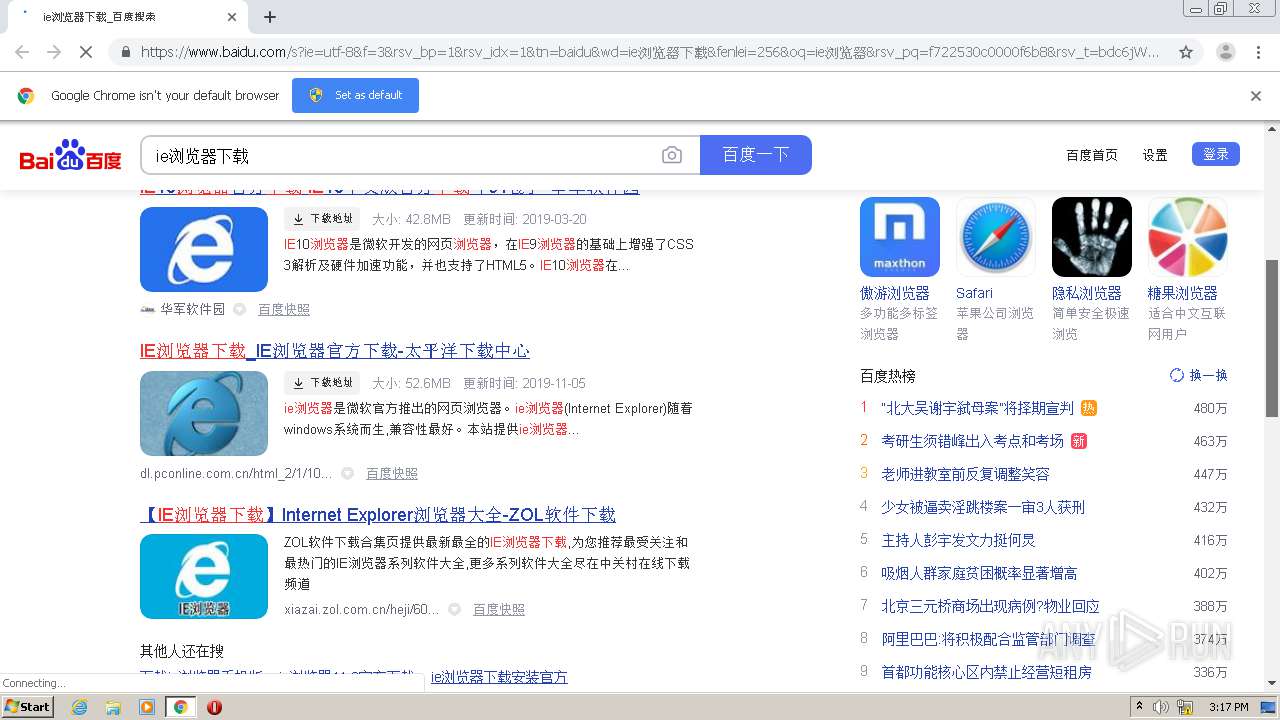Focus the Baidu search input field

click(400, 155)
